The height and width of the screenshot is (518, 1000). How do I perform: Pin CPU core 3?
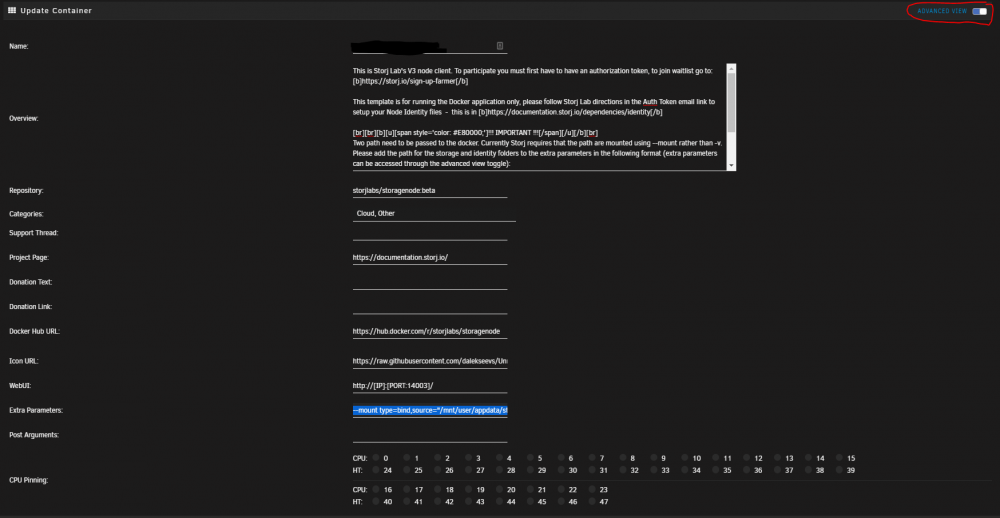coord(469,458)
